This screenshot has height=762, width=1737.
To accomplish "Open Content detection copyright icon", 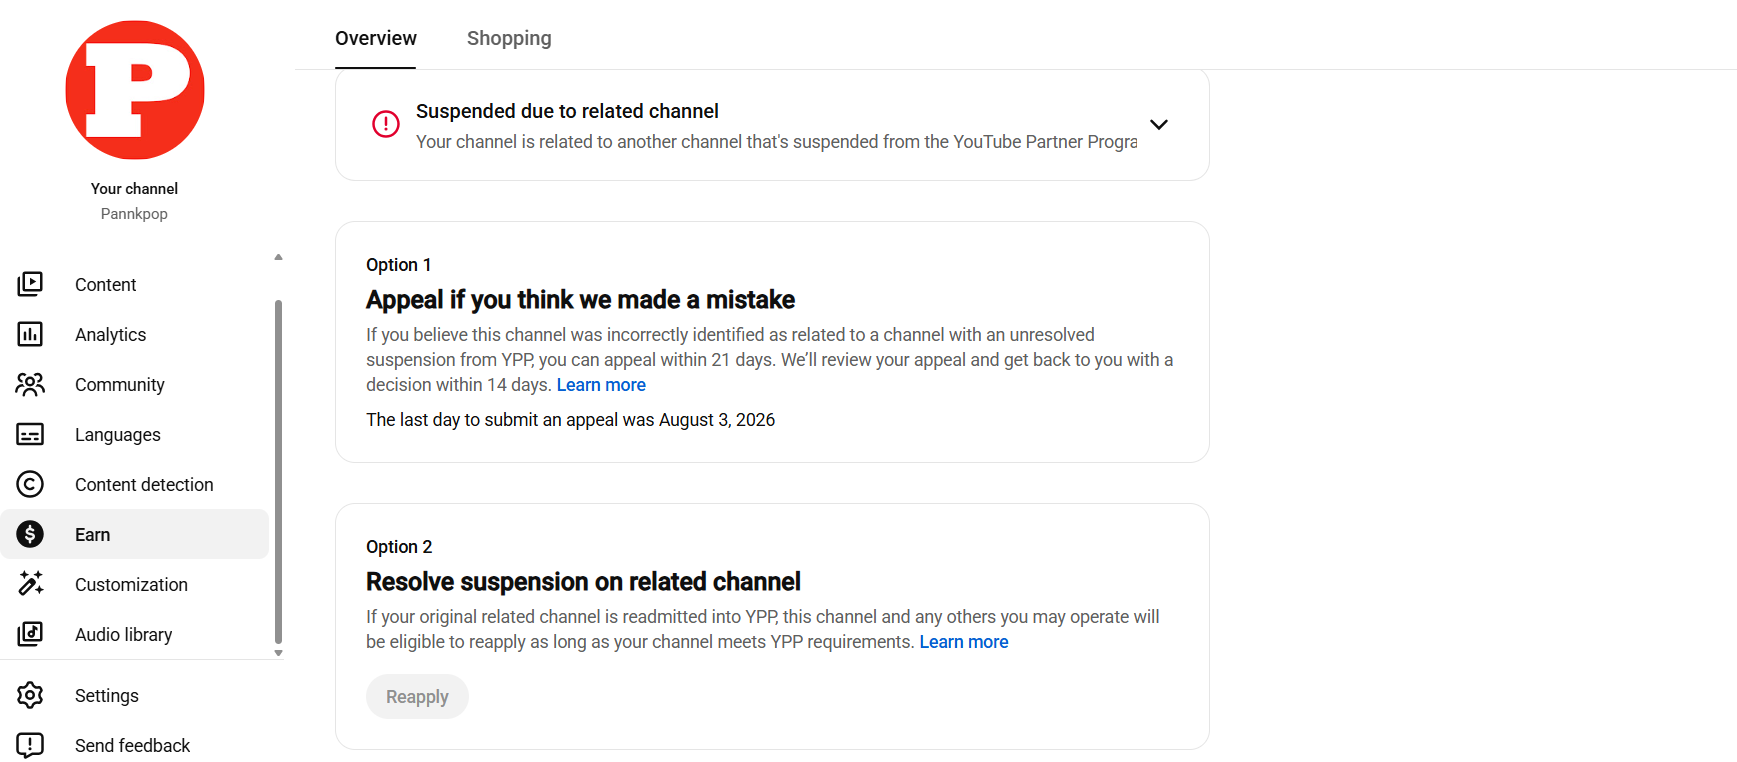I will 30,484.
